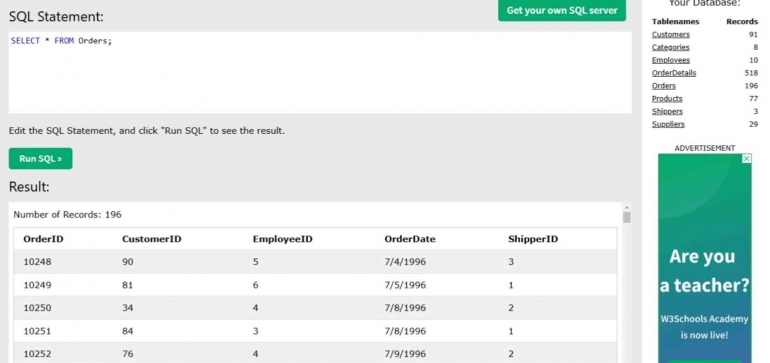Select OrderID cell 10248
Viewport: 770px width, 363px height.
37,262
